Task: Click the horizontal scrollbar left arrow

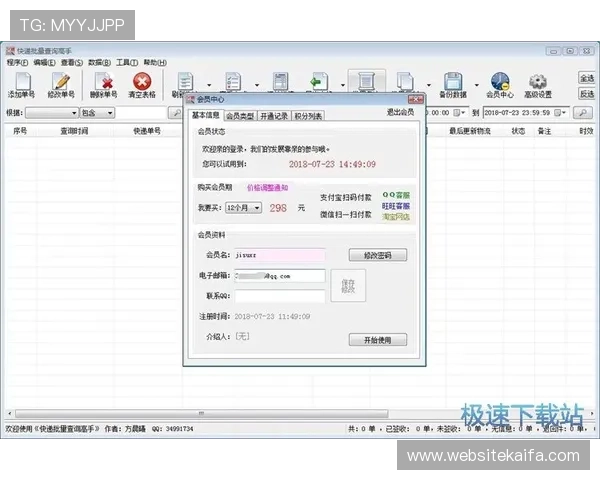Action: [10, 413]
